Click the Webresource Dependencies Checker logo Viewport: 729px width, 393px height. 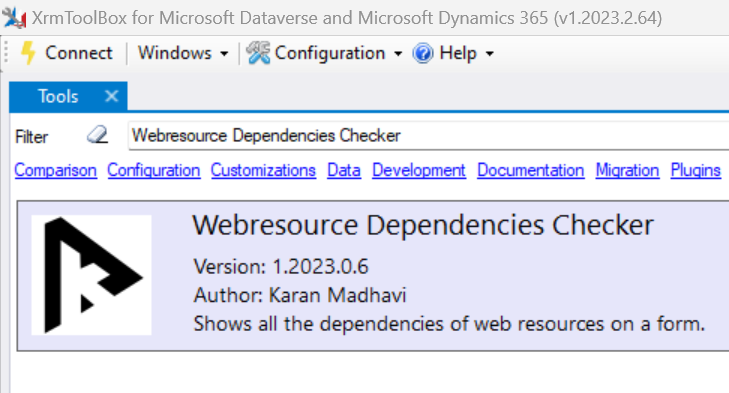[92, 275]
